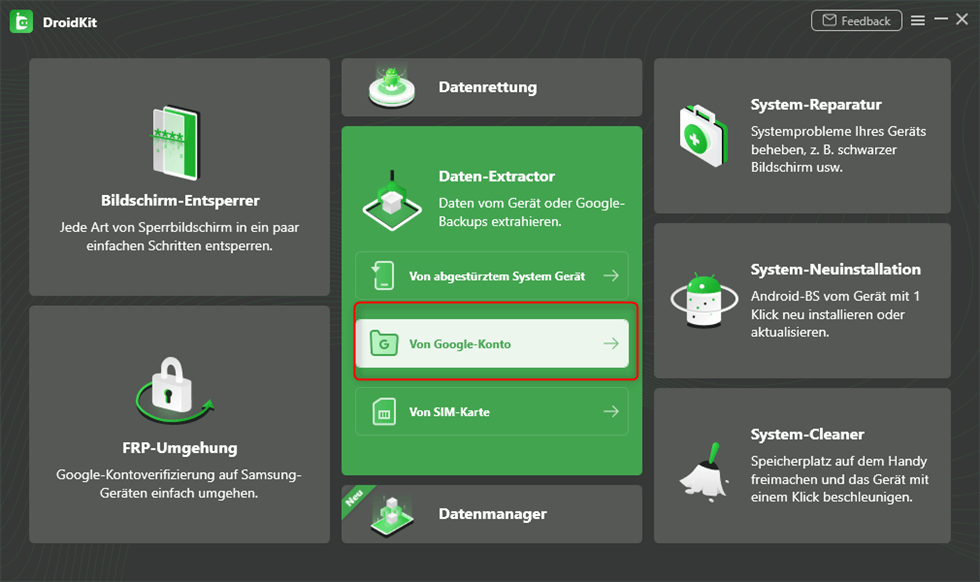This screenshot has height=582, width=980.
Task: Open the hamburger menu in title bar
Action: click(x=917, y=21)
